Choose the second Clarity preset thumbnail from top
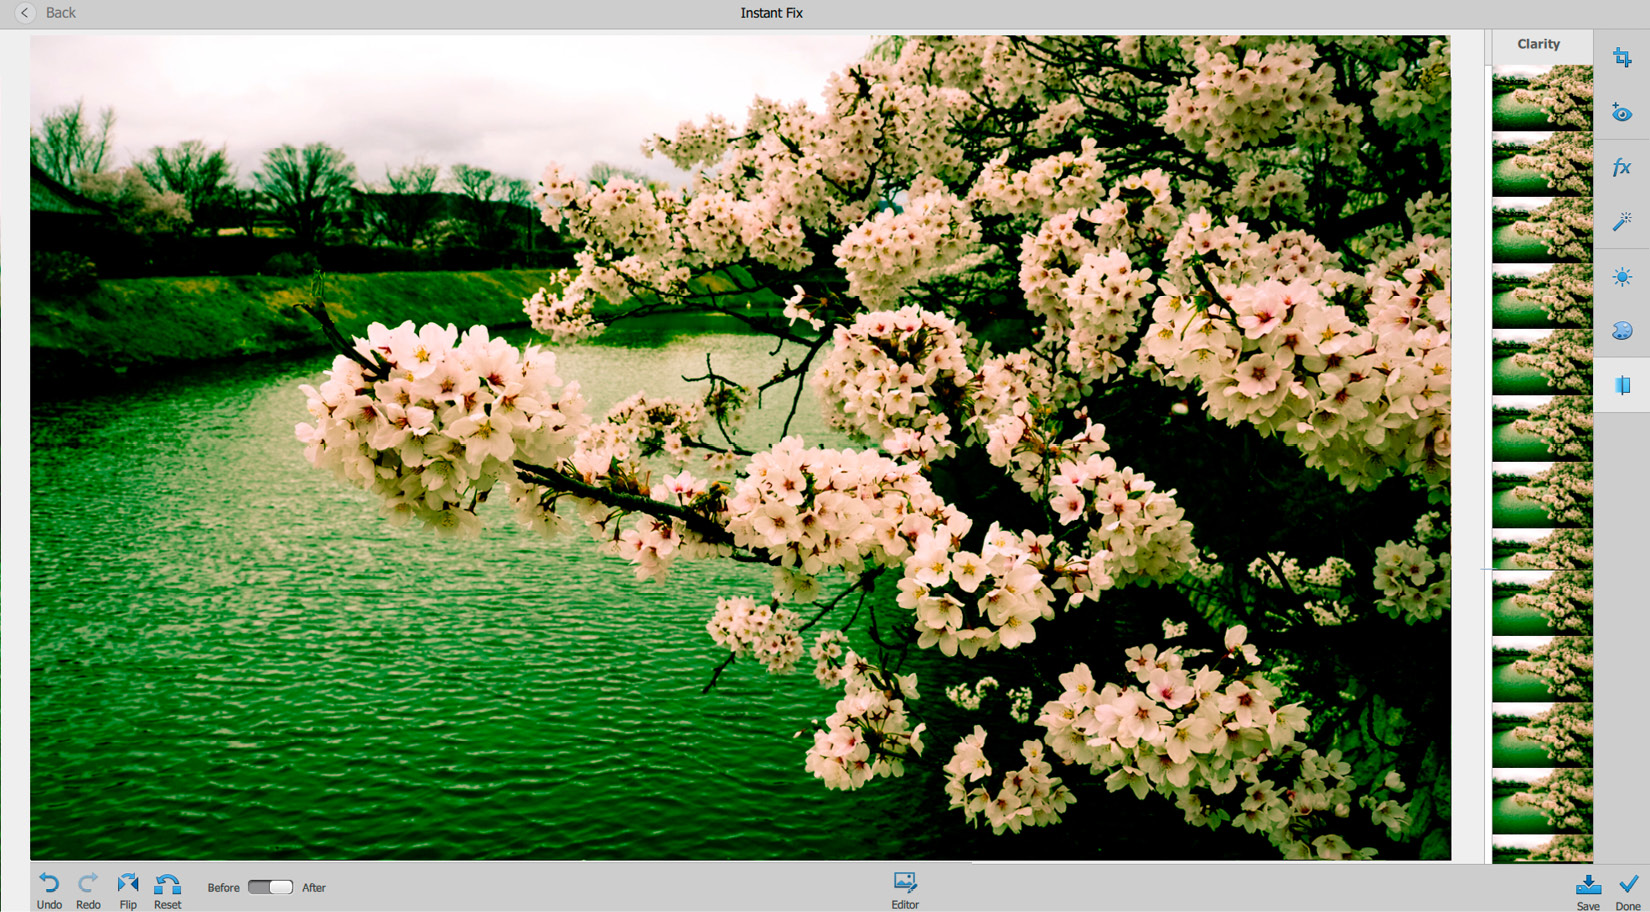The image size is (1650, 912). (1542, 164)
